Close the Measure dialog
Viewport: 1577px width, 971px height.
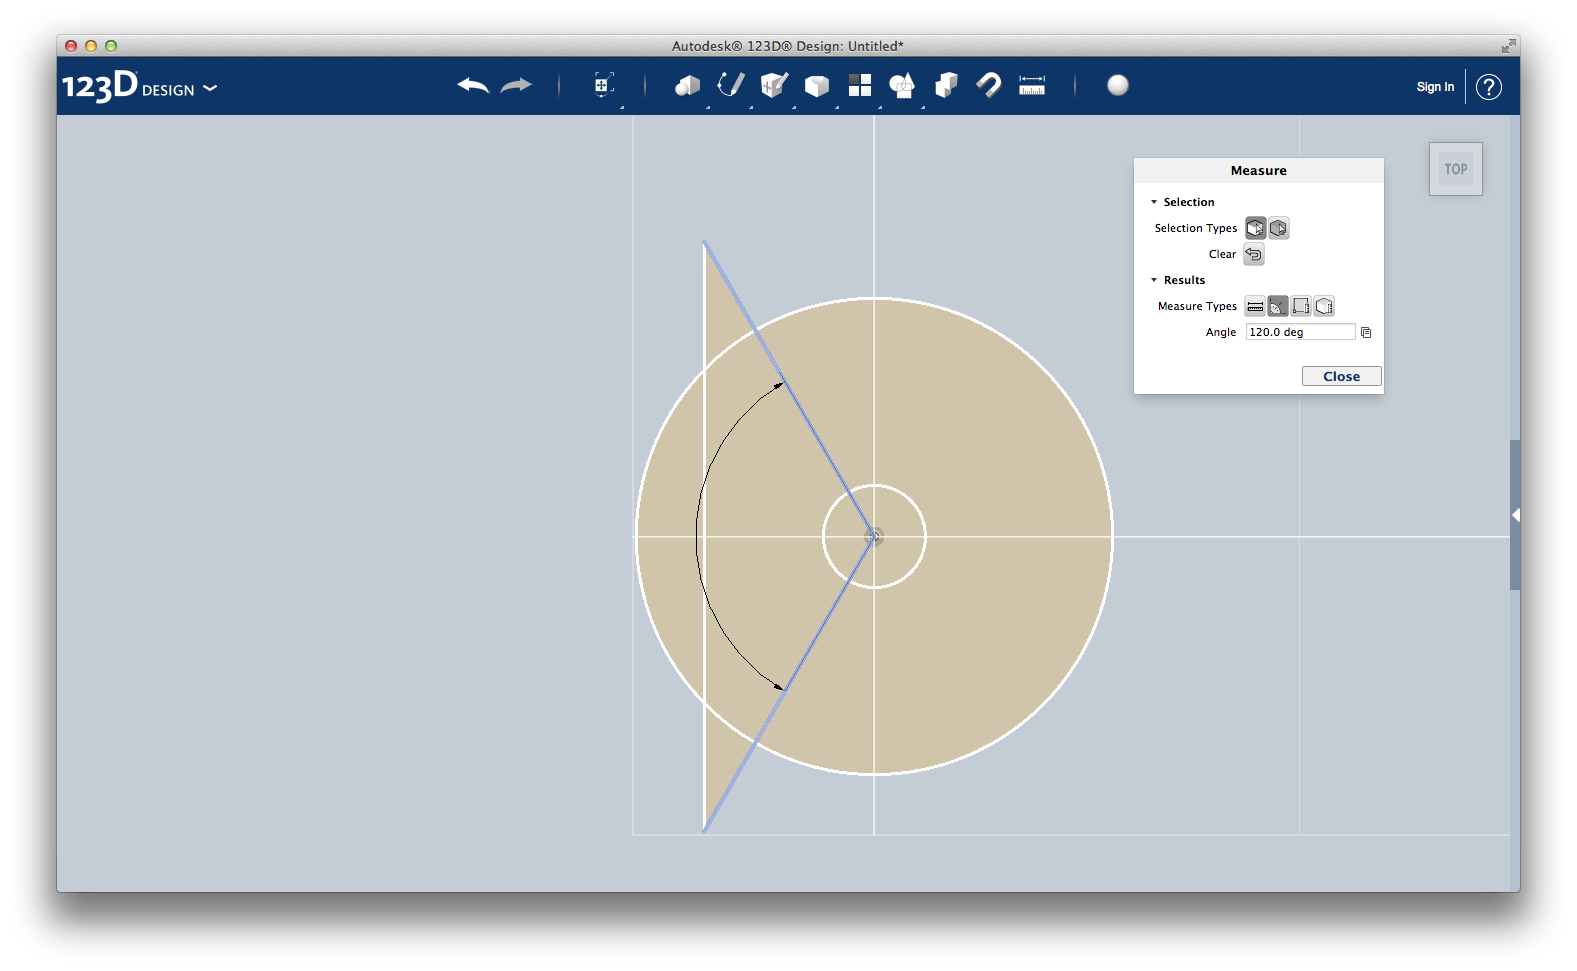click(x=1342, y=376)
